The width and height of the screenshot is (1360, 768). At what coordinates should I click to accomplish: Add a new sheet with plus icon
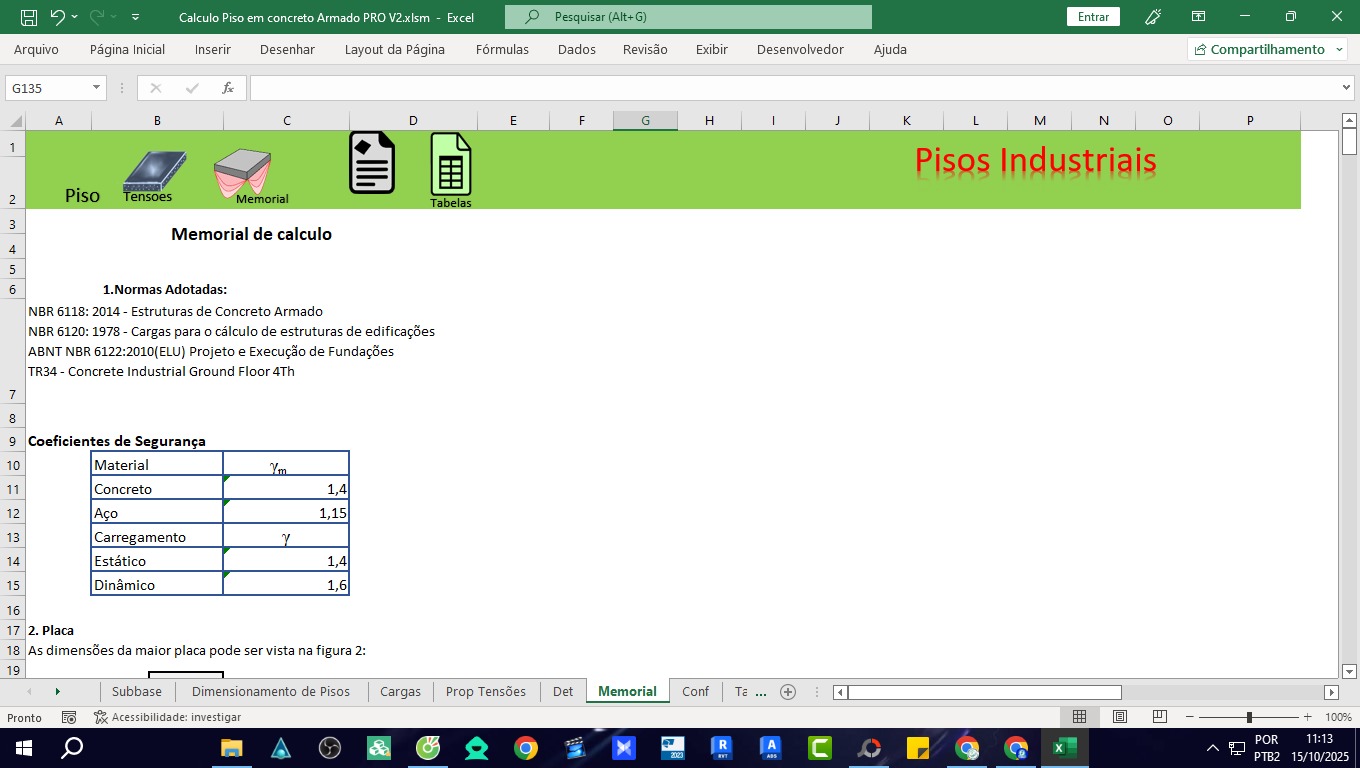tap(788, 692)
